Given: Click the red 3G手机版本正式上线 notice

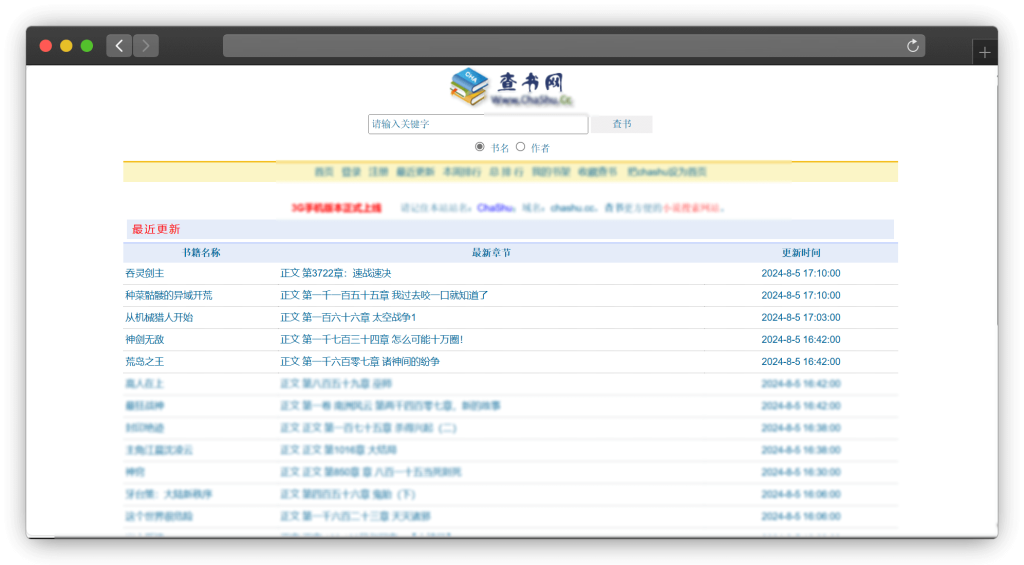Looking at the screenshot, I should coord(336,208).
